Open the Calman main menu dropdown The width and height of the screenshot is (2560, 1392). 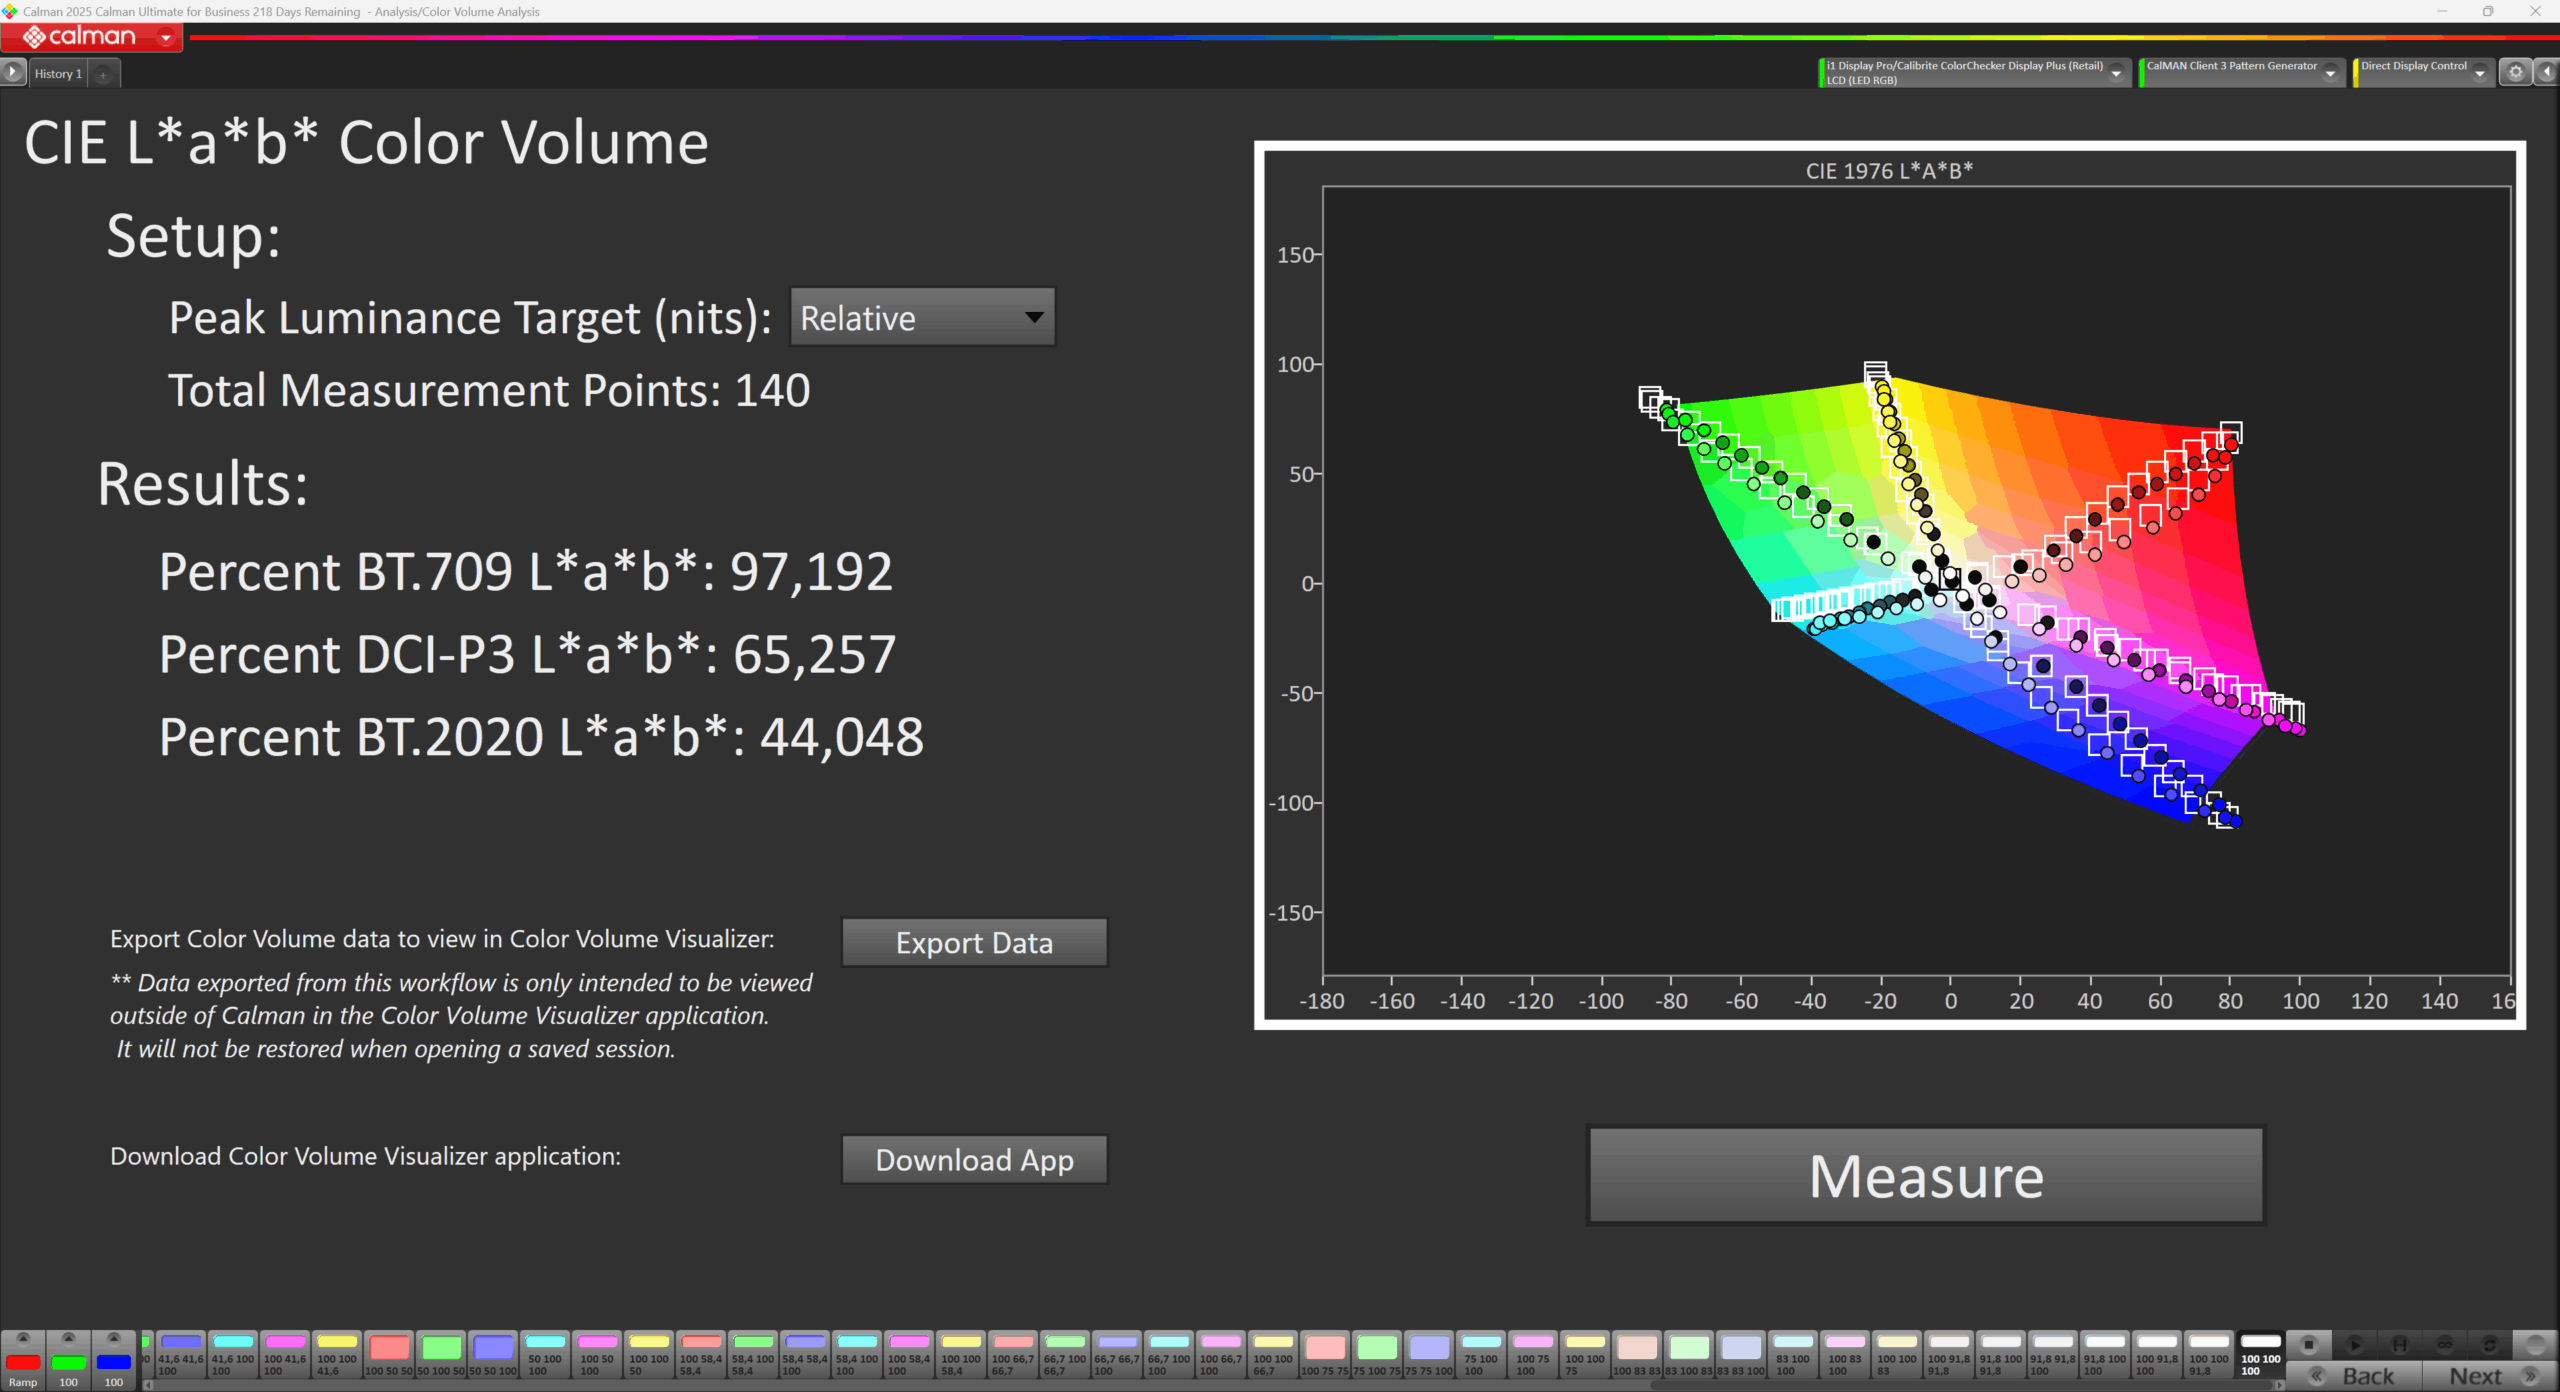click(x=166, y=38)
